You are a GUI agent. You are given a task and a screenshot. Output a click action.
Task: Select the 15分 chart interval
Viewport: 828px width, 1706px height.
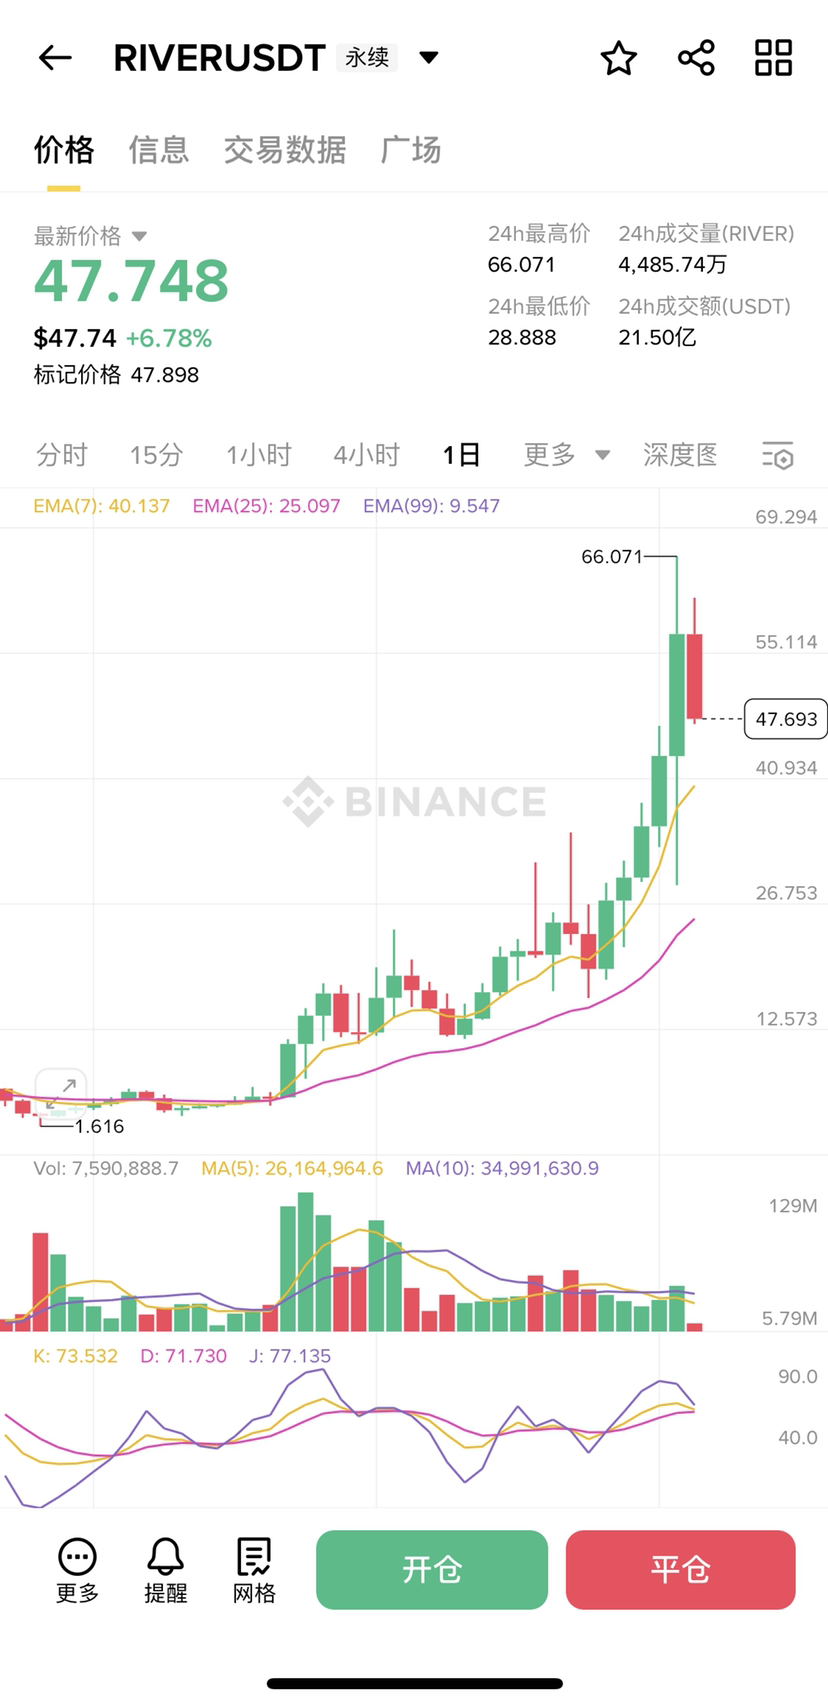[x=156, y=455]
